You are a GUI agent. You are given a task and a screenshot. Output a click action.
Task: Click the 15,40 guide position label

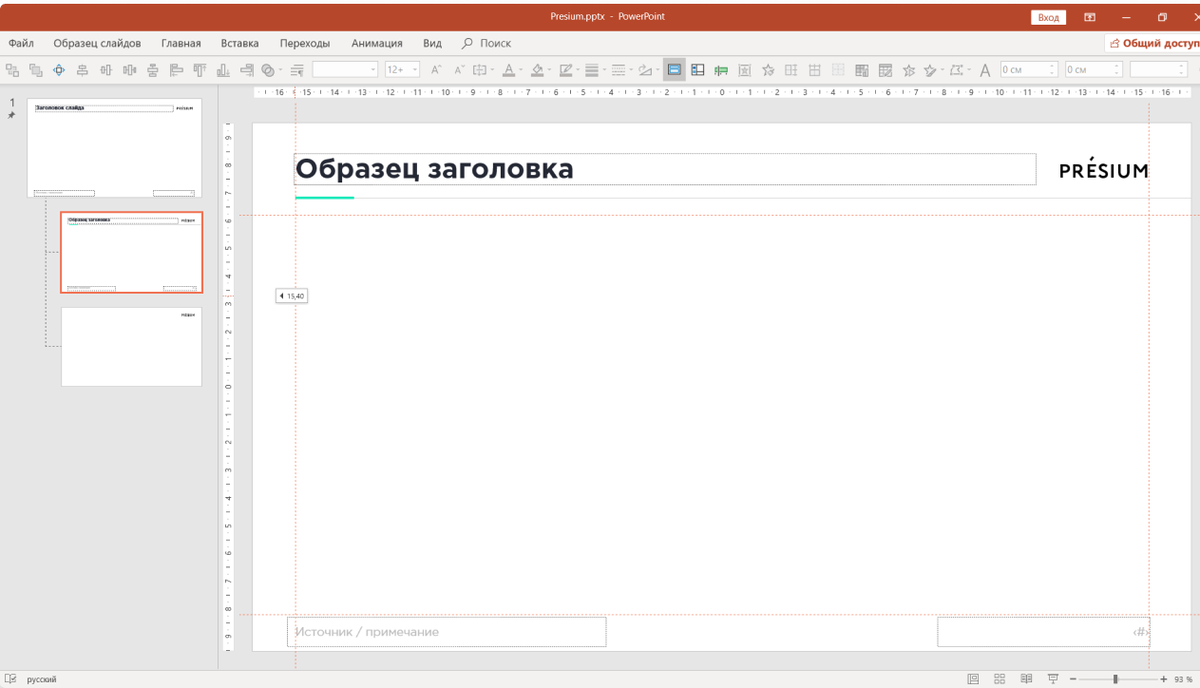point(291,296)
